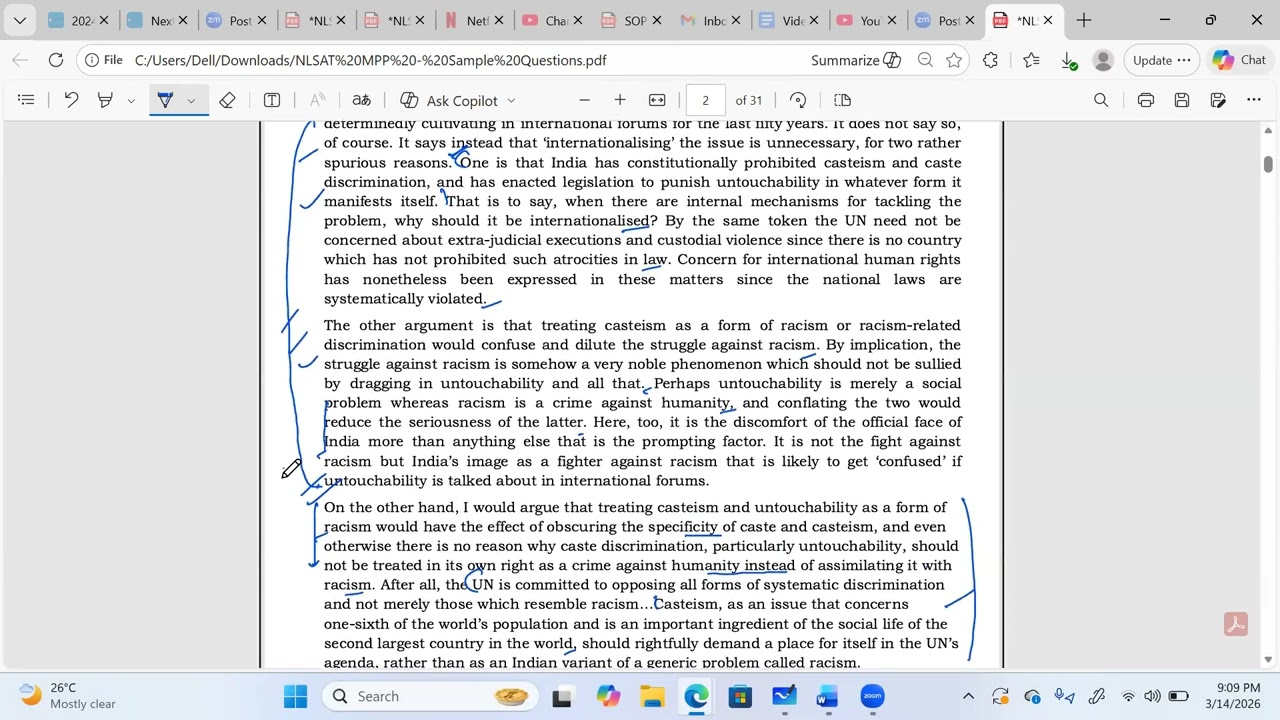Zoom out of the PDF

pos(584,100)
